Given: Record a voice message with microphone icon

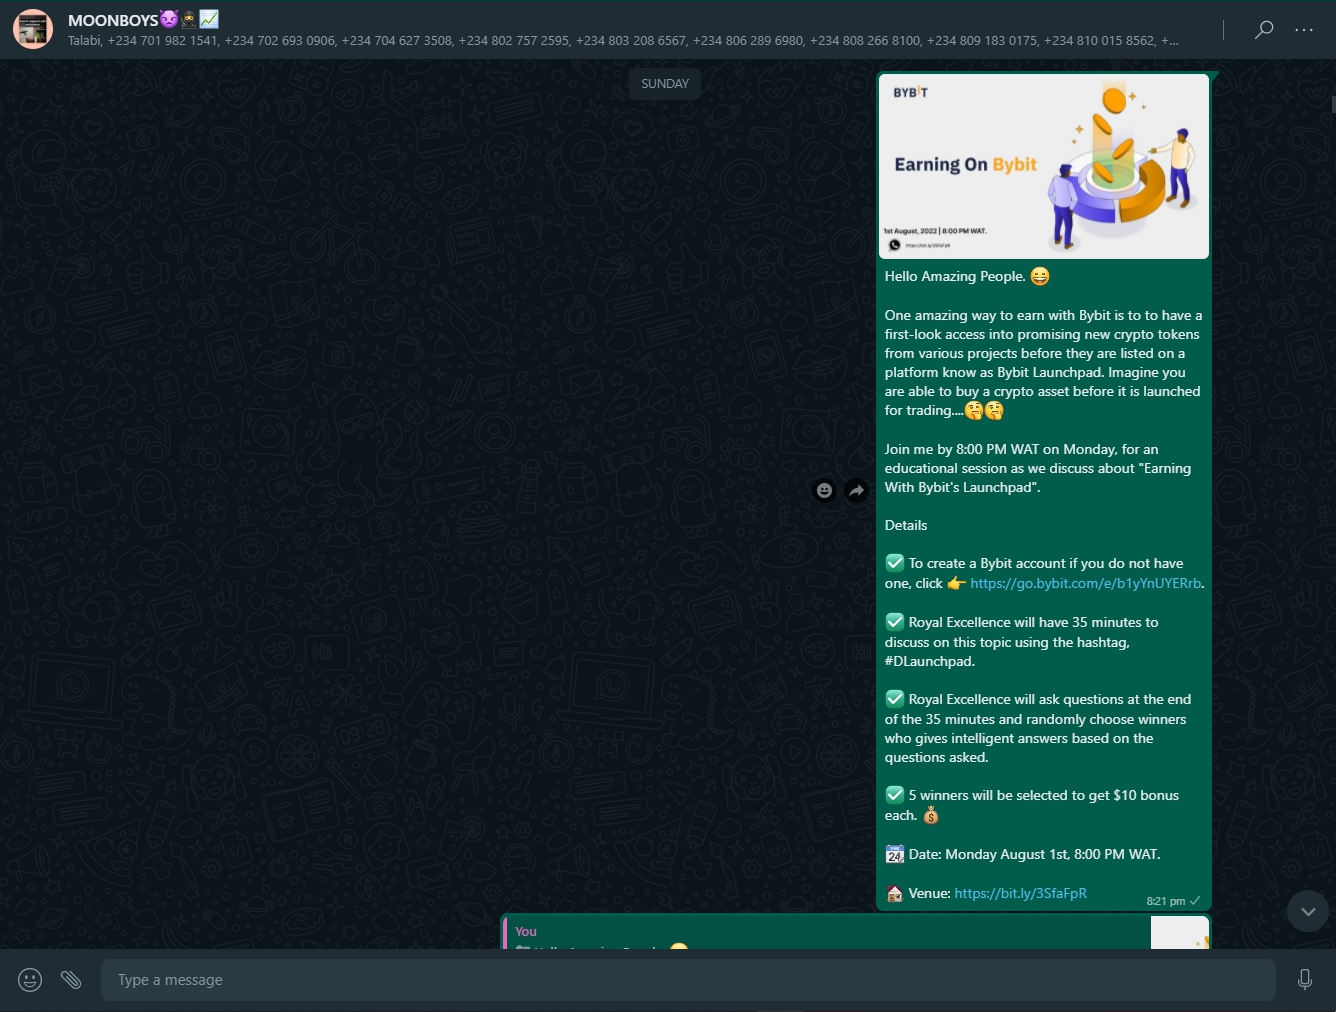Looking at the screenshot, I should [1305, 980].
